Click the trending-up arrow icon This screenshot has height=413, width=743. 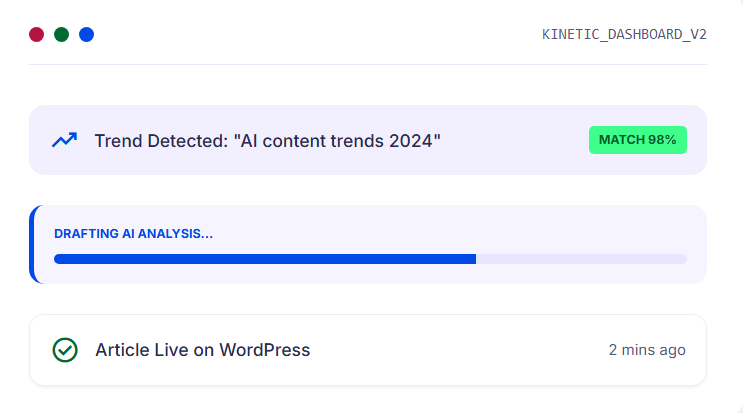[x=64, y=140]
